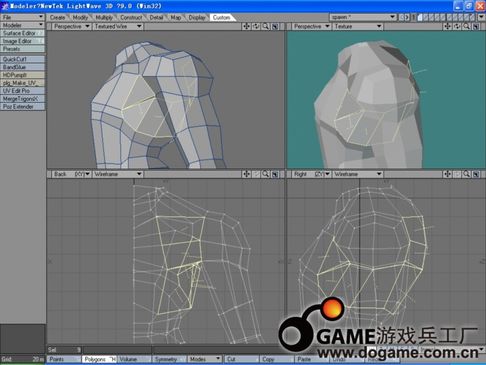Switch to the Create tab
The width and height of the screenshot is (486, 365).
pyautogui.click(x=57, y=17)
